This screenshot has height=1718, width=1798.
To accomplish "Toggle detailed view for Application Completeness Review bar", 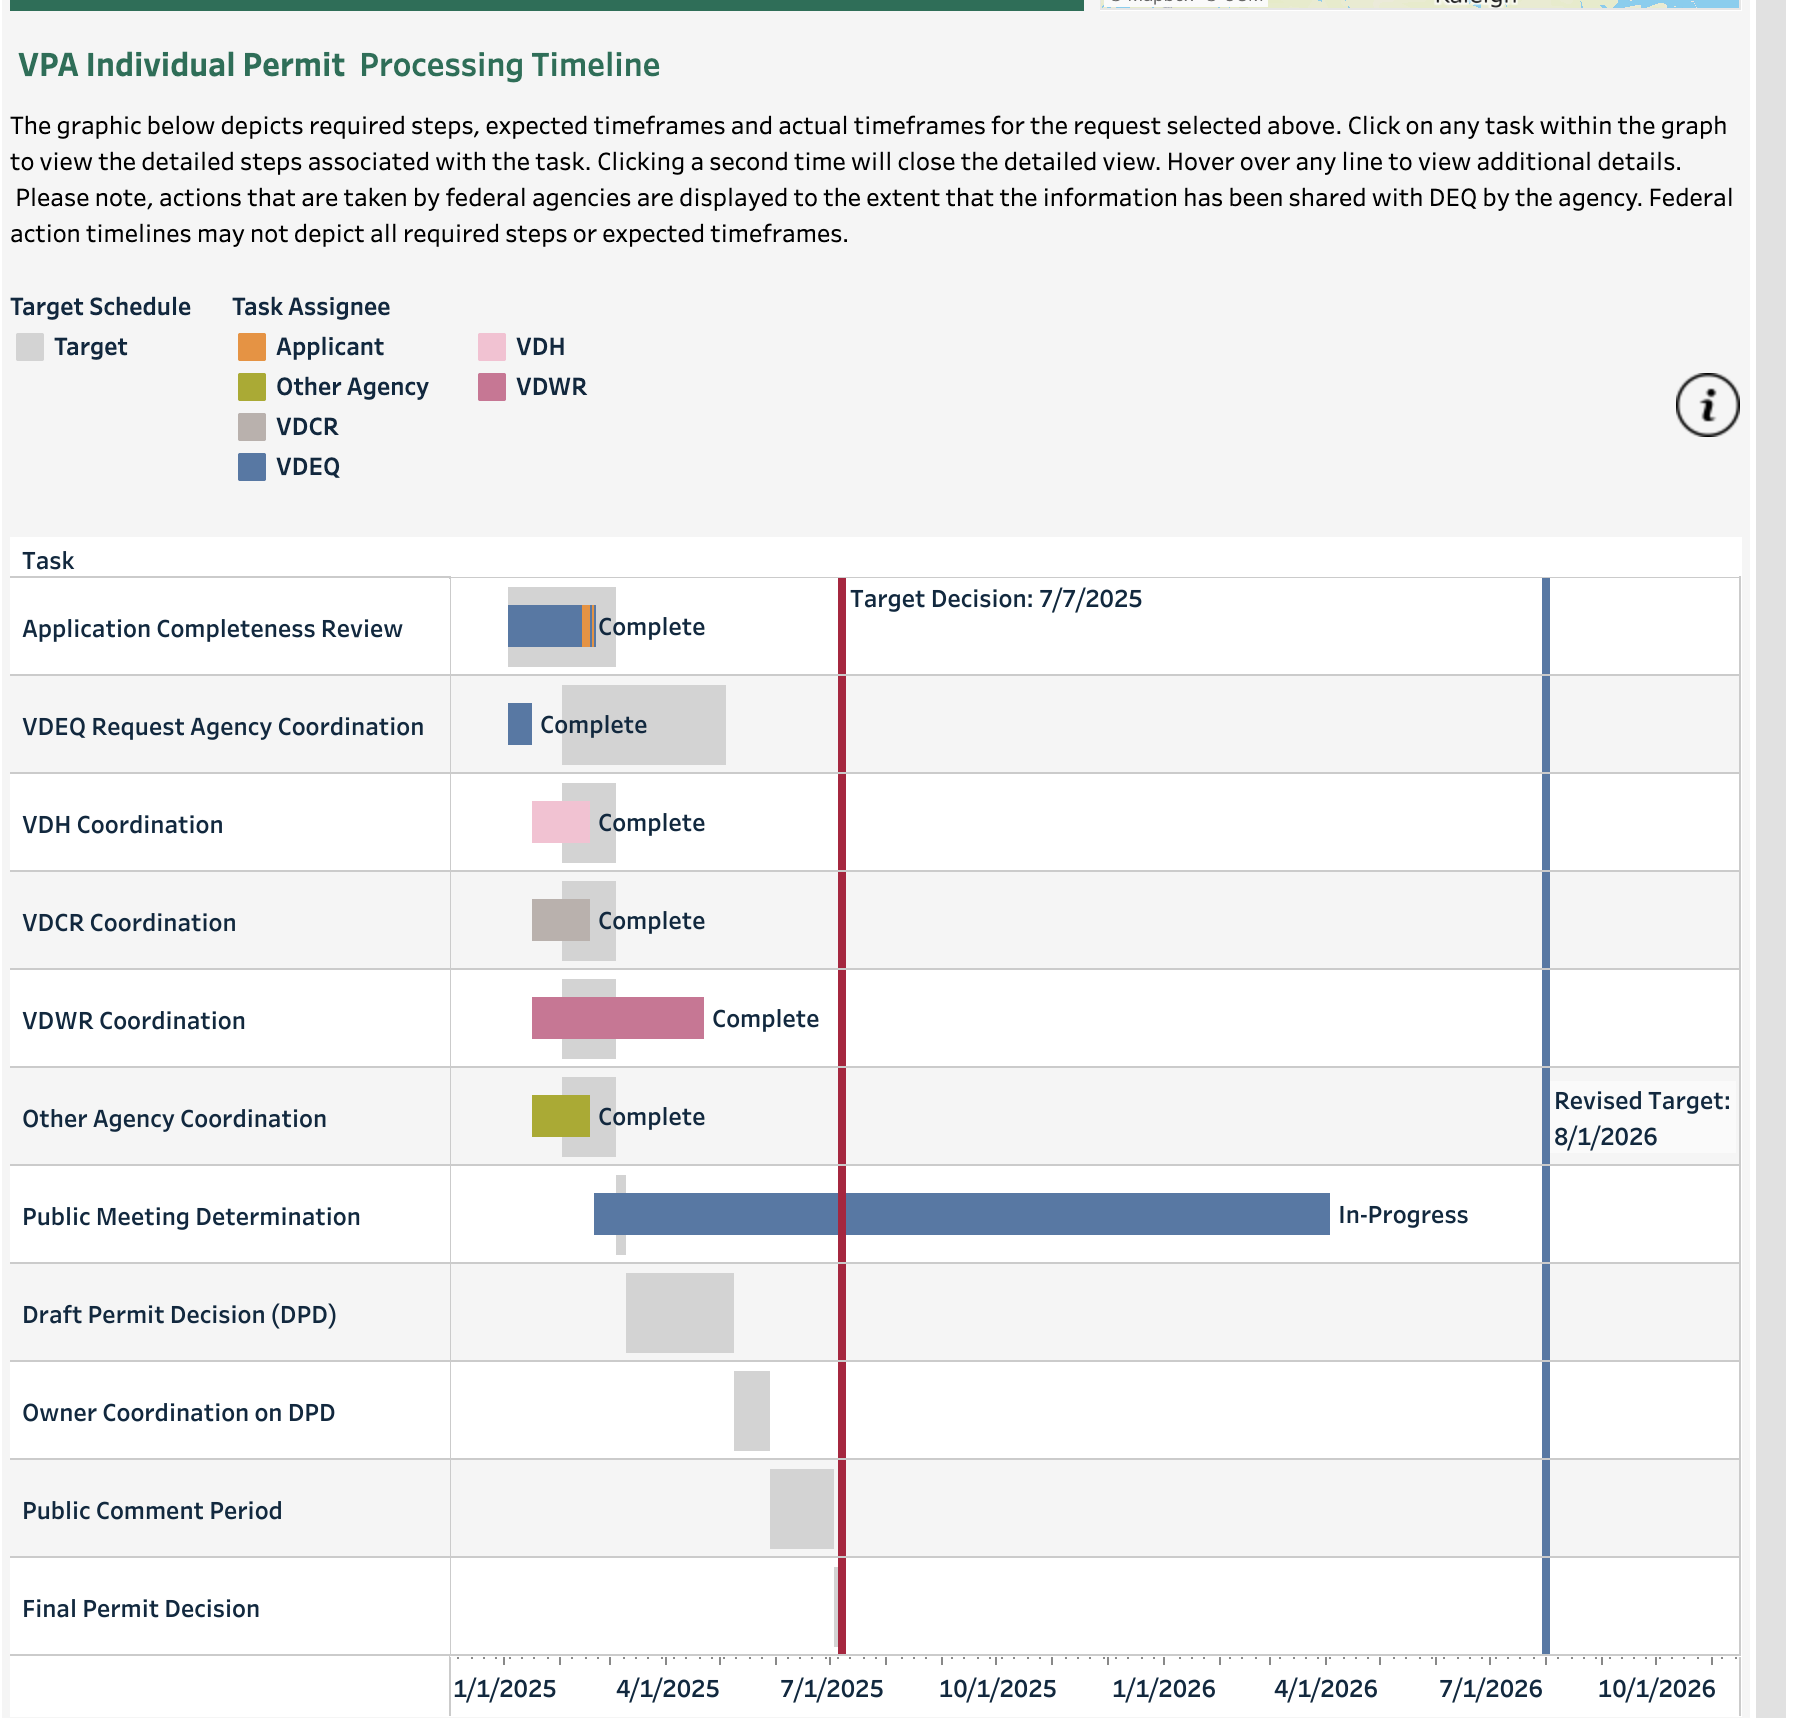I will [545, 625].
